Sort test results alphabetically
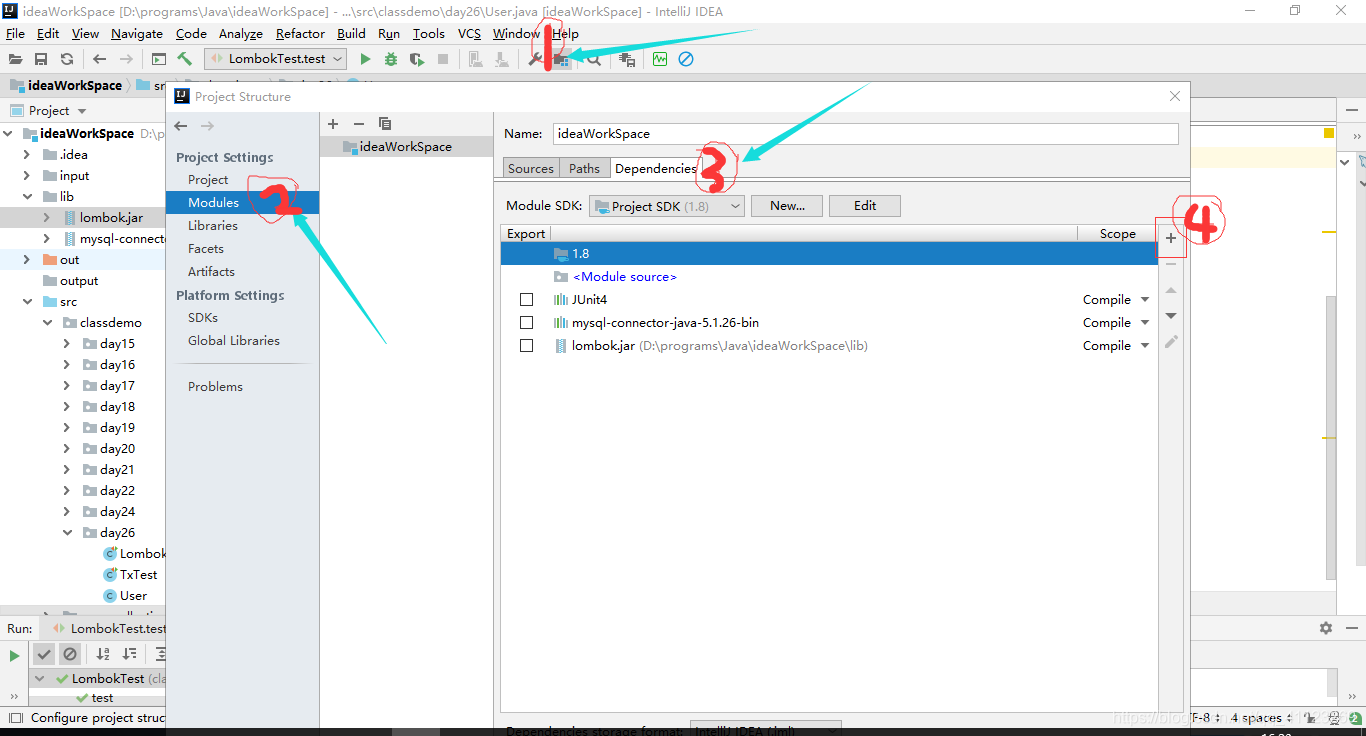1366x736 pixels. coord(103,654)
